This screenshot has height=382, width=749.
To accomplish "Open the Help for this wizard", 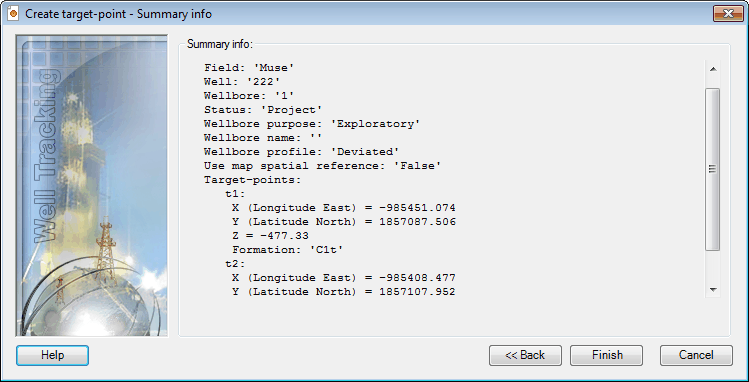I will pyautogui.click(x=53, y=355).
